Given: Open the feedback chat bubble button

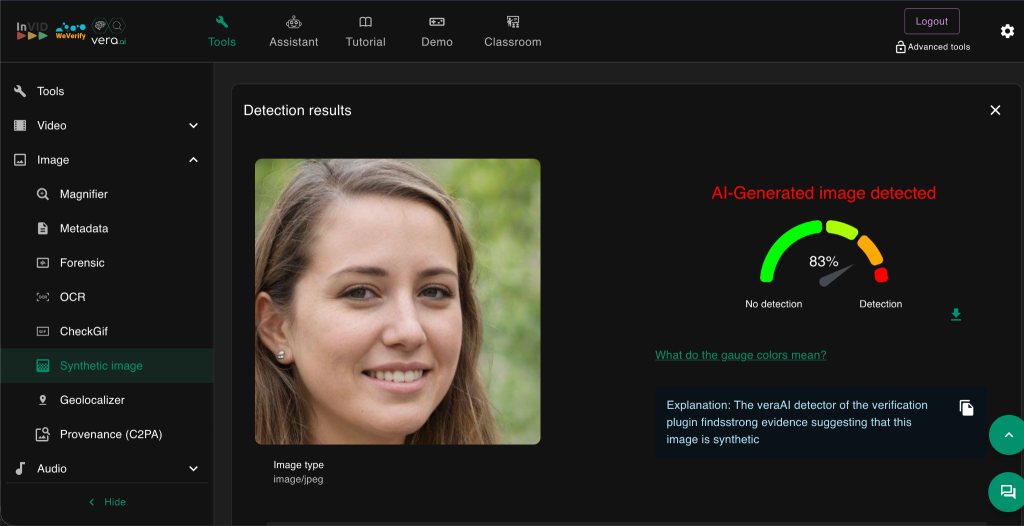Looking at the screenshot, I should pyautogui.click(x=1008, y=491).
